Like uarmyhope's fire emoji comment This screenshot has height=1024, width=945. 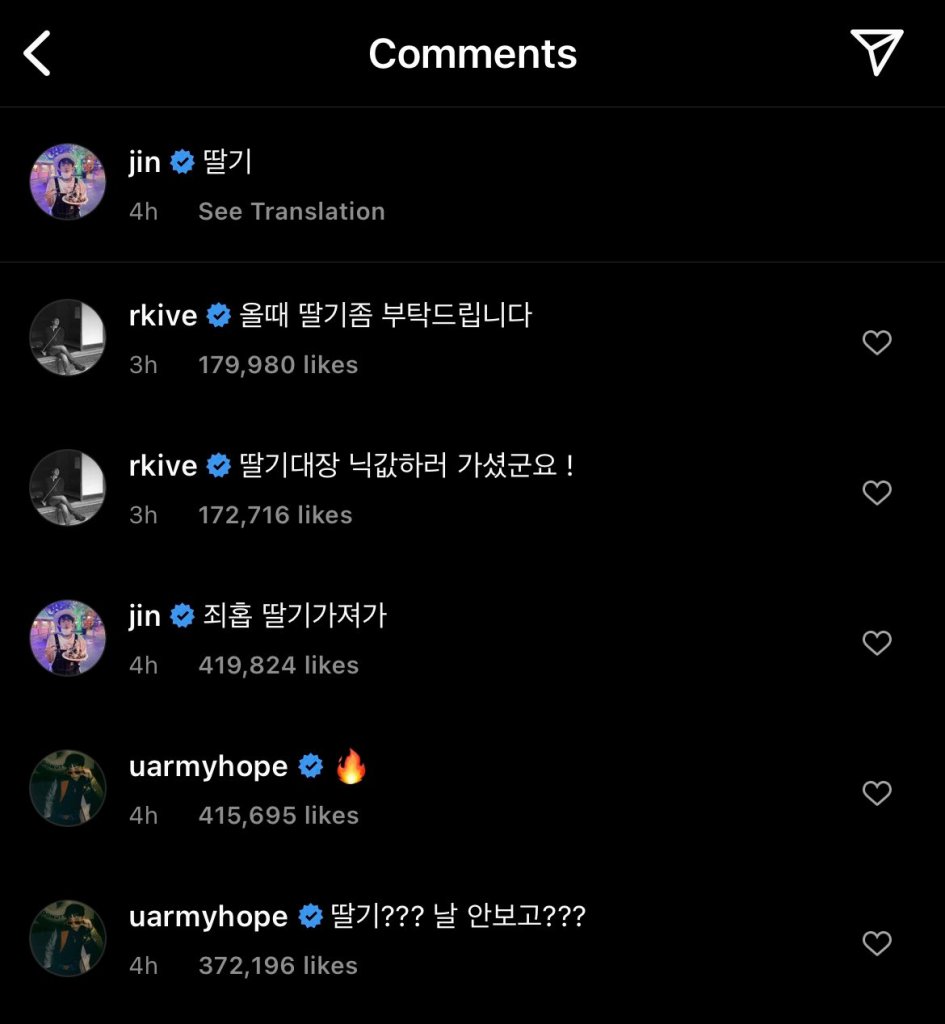tap(876, 793)
